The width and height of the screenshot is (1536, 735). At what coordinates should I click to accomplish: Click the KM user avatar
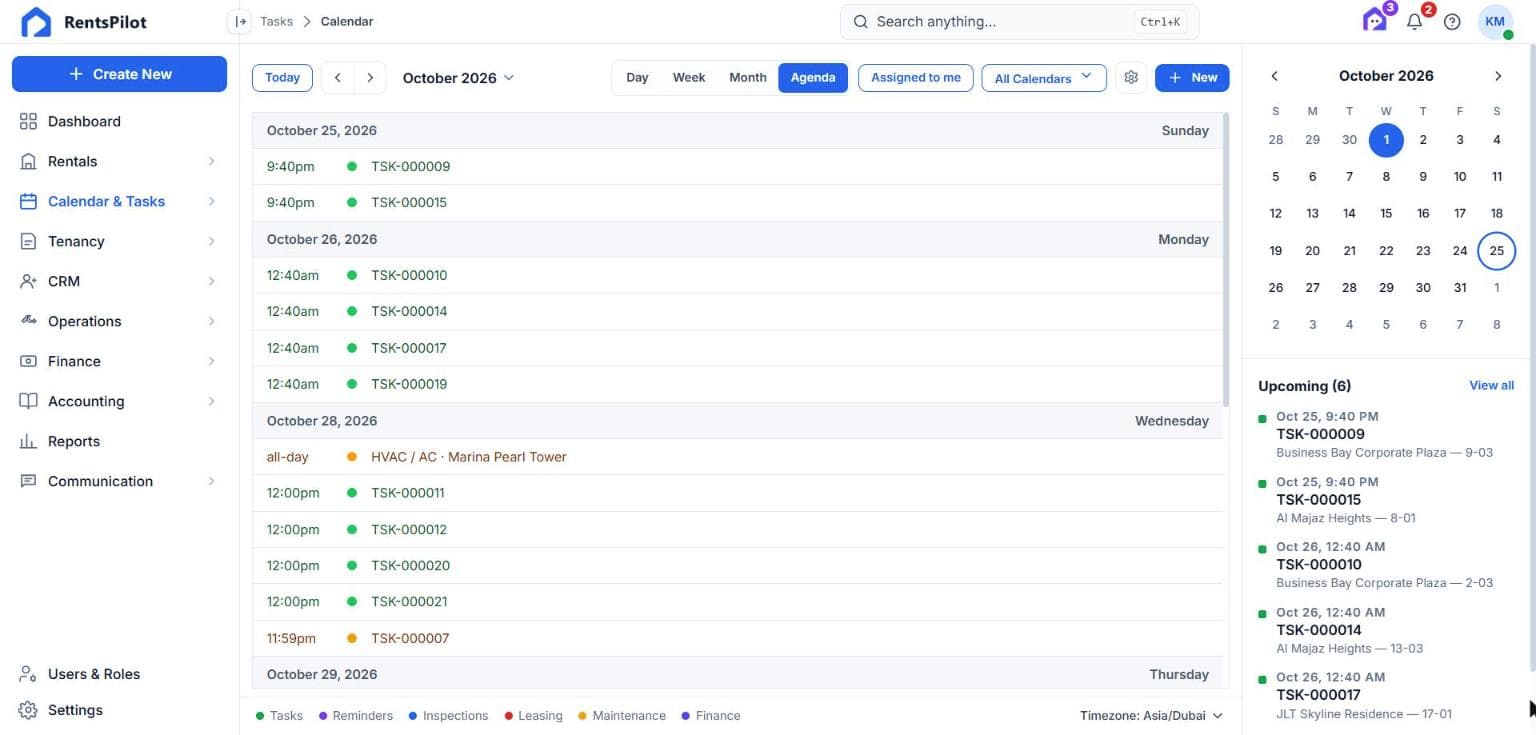click(x=1495, y=22)
